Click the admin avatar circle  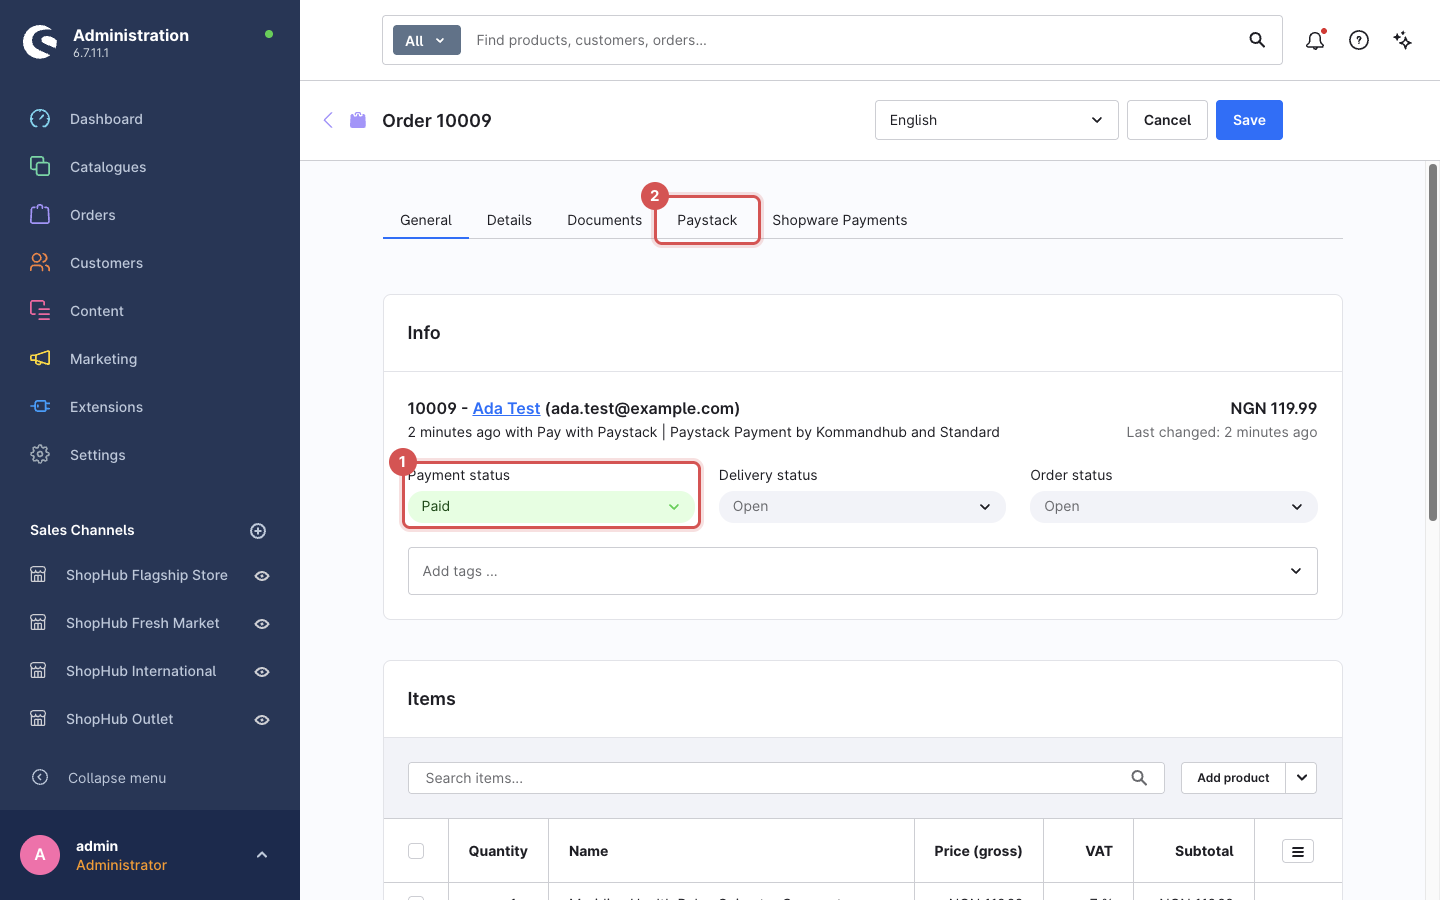pos(40,855)
